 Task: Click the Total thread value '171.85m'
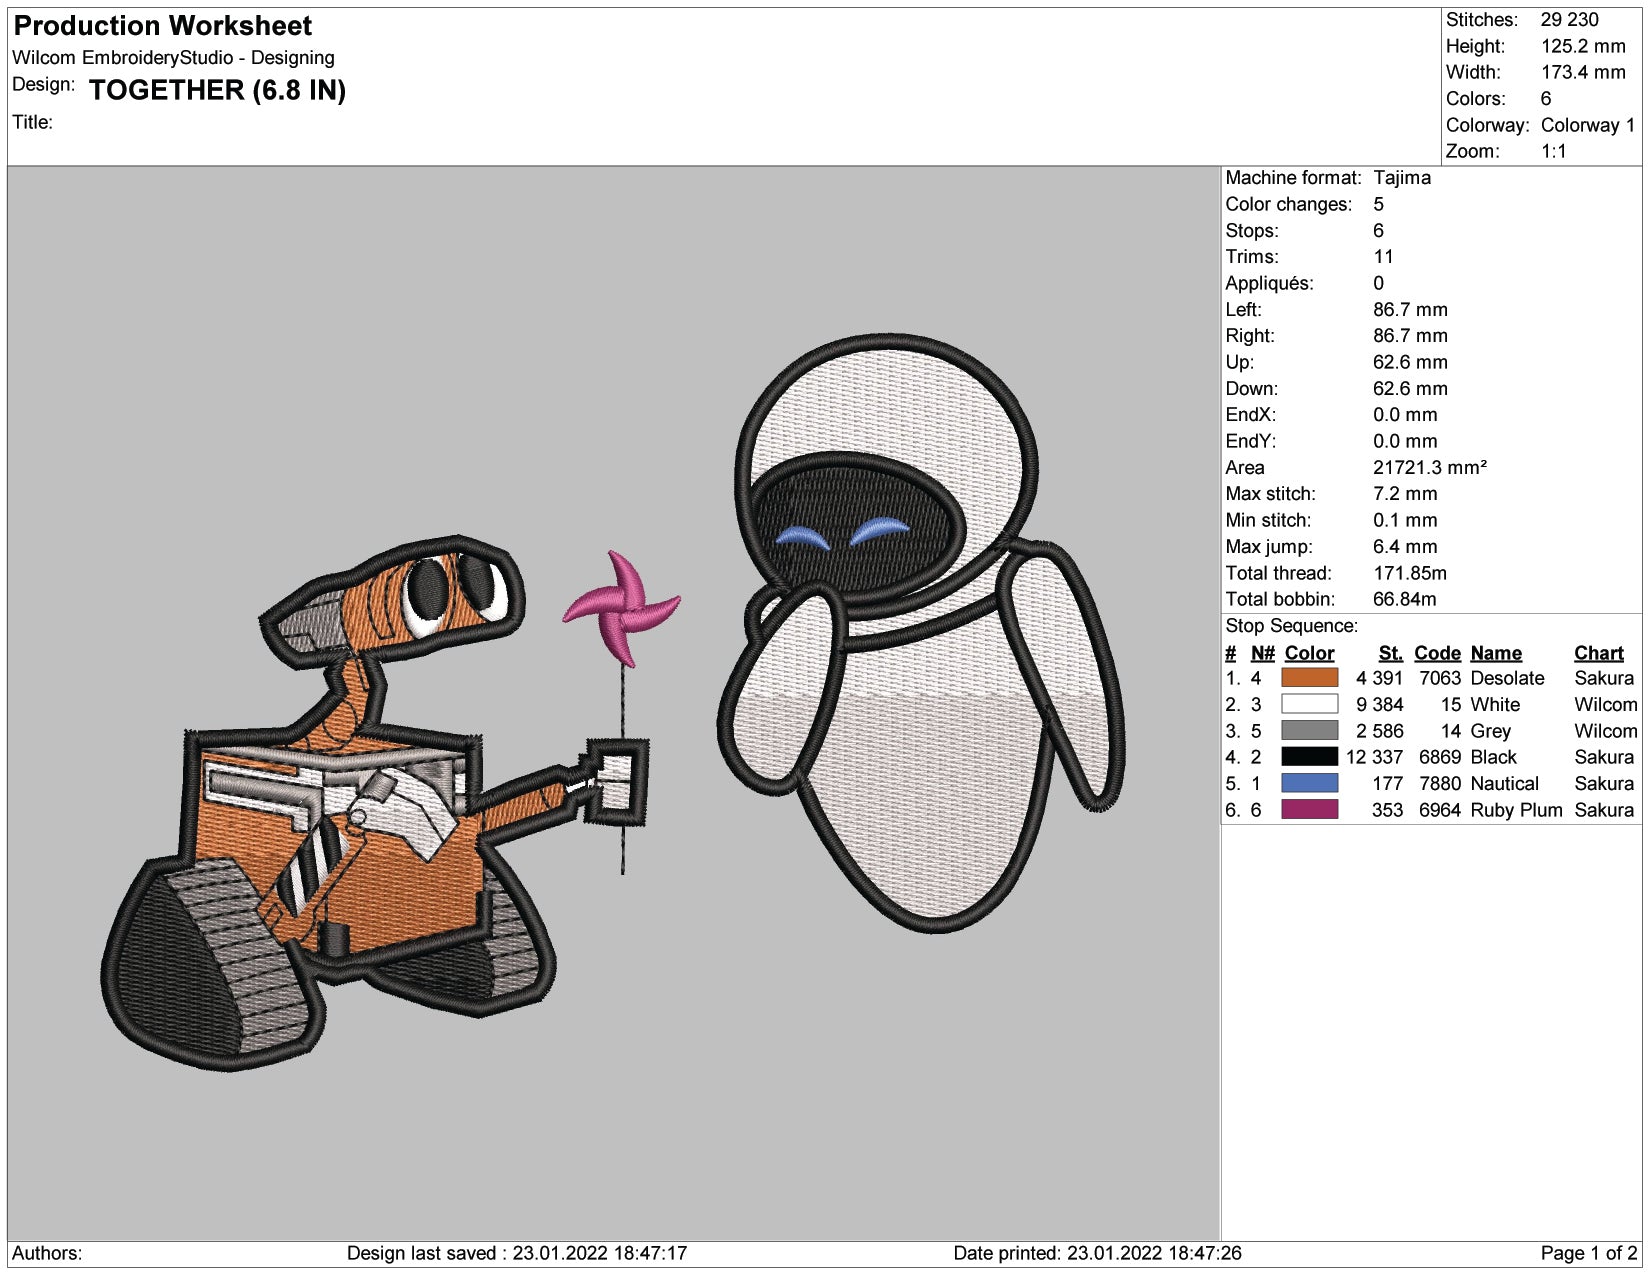(1409, 573)
